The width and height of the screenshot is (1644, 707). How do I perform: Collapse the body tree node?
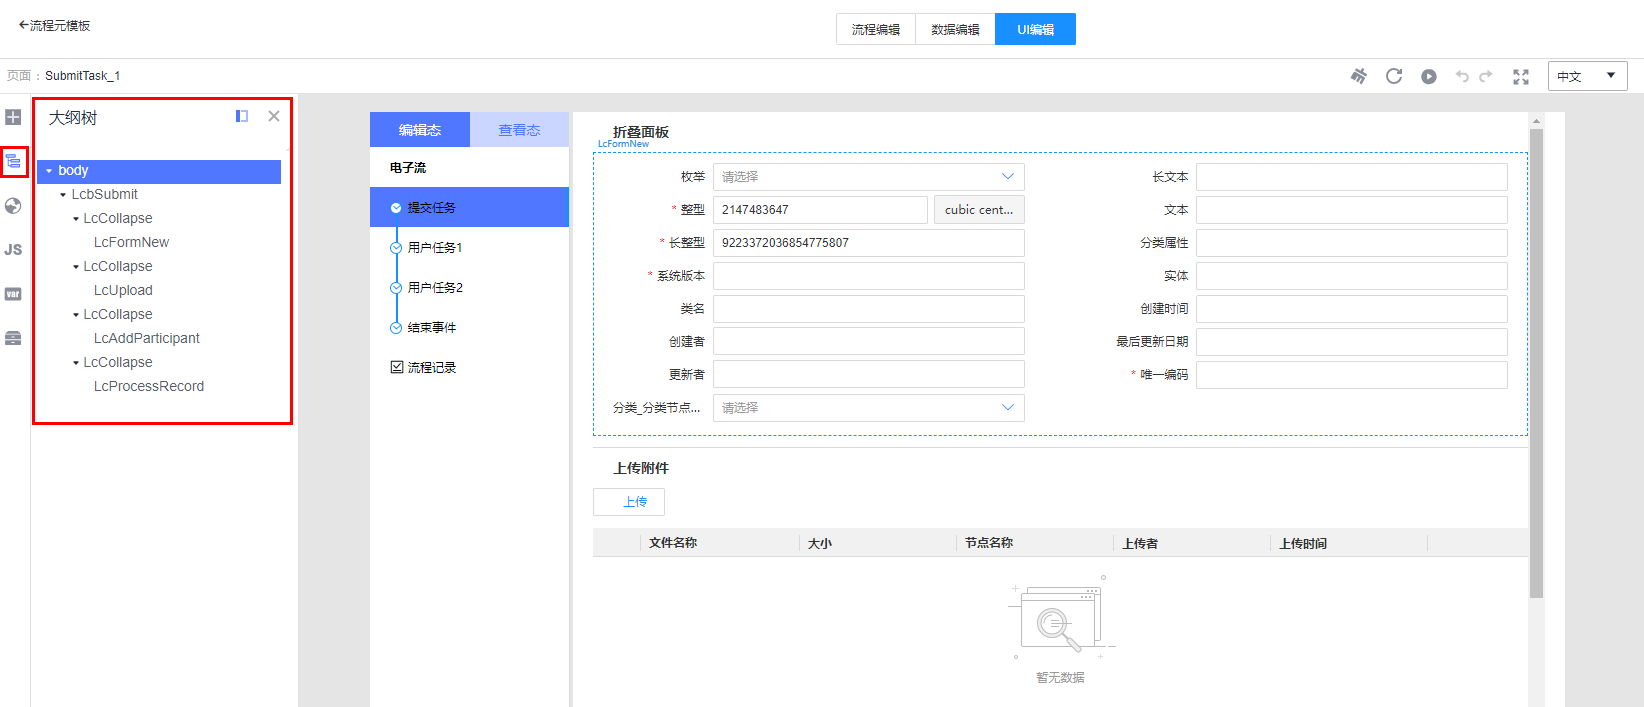[x=49, y=171]
